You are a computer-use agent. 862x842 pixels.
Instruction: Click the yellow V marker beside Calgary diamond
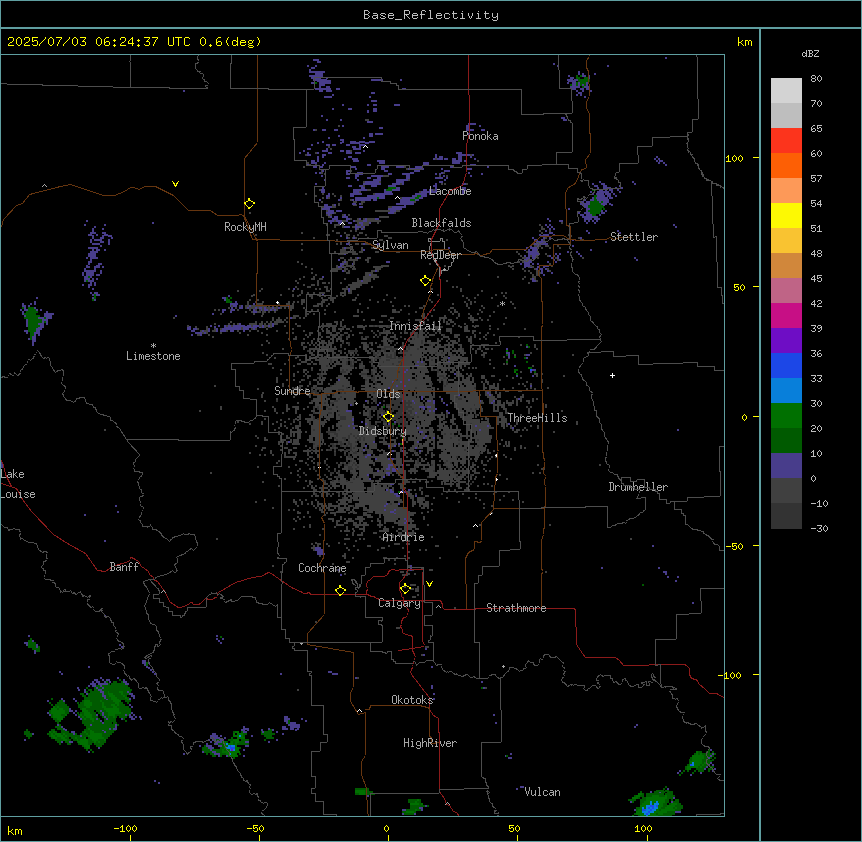click(x=429, y=584)
